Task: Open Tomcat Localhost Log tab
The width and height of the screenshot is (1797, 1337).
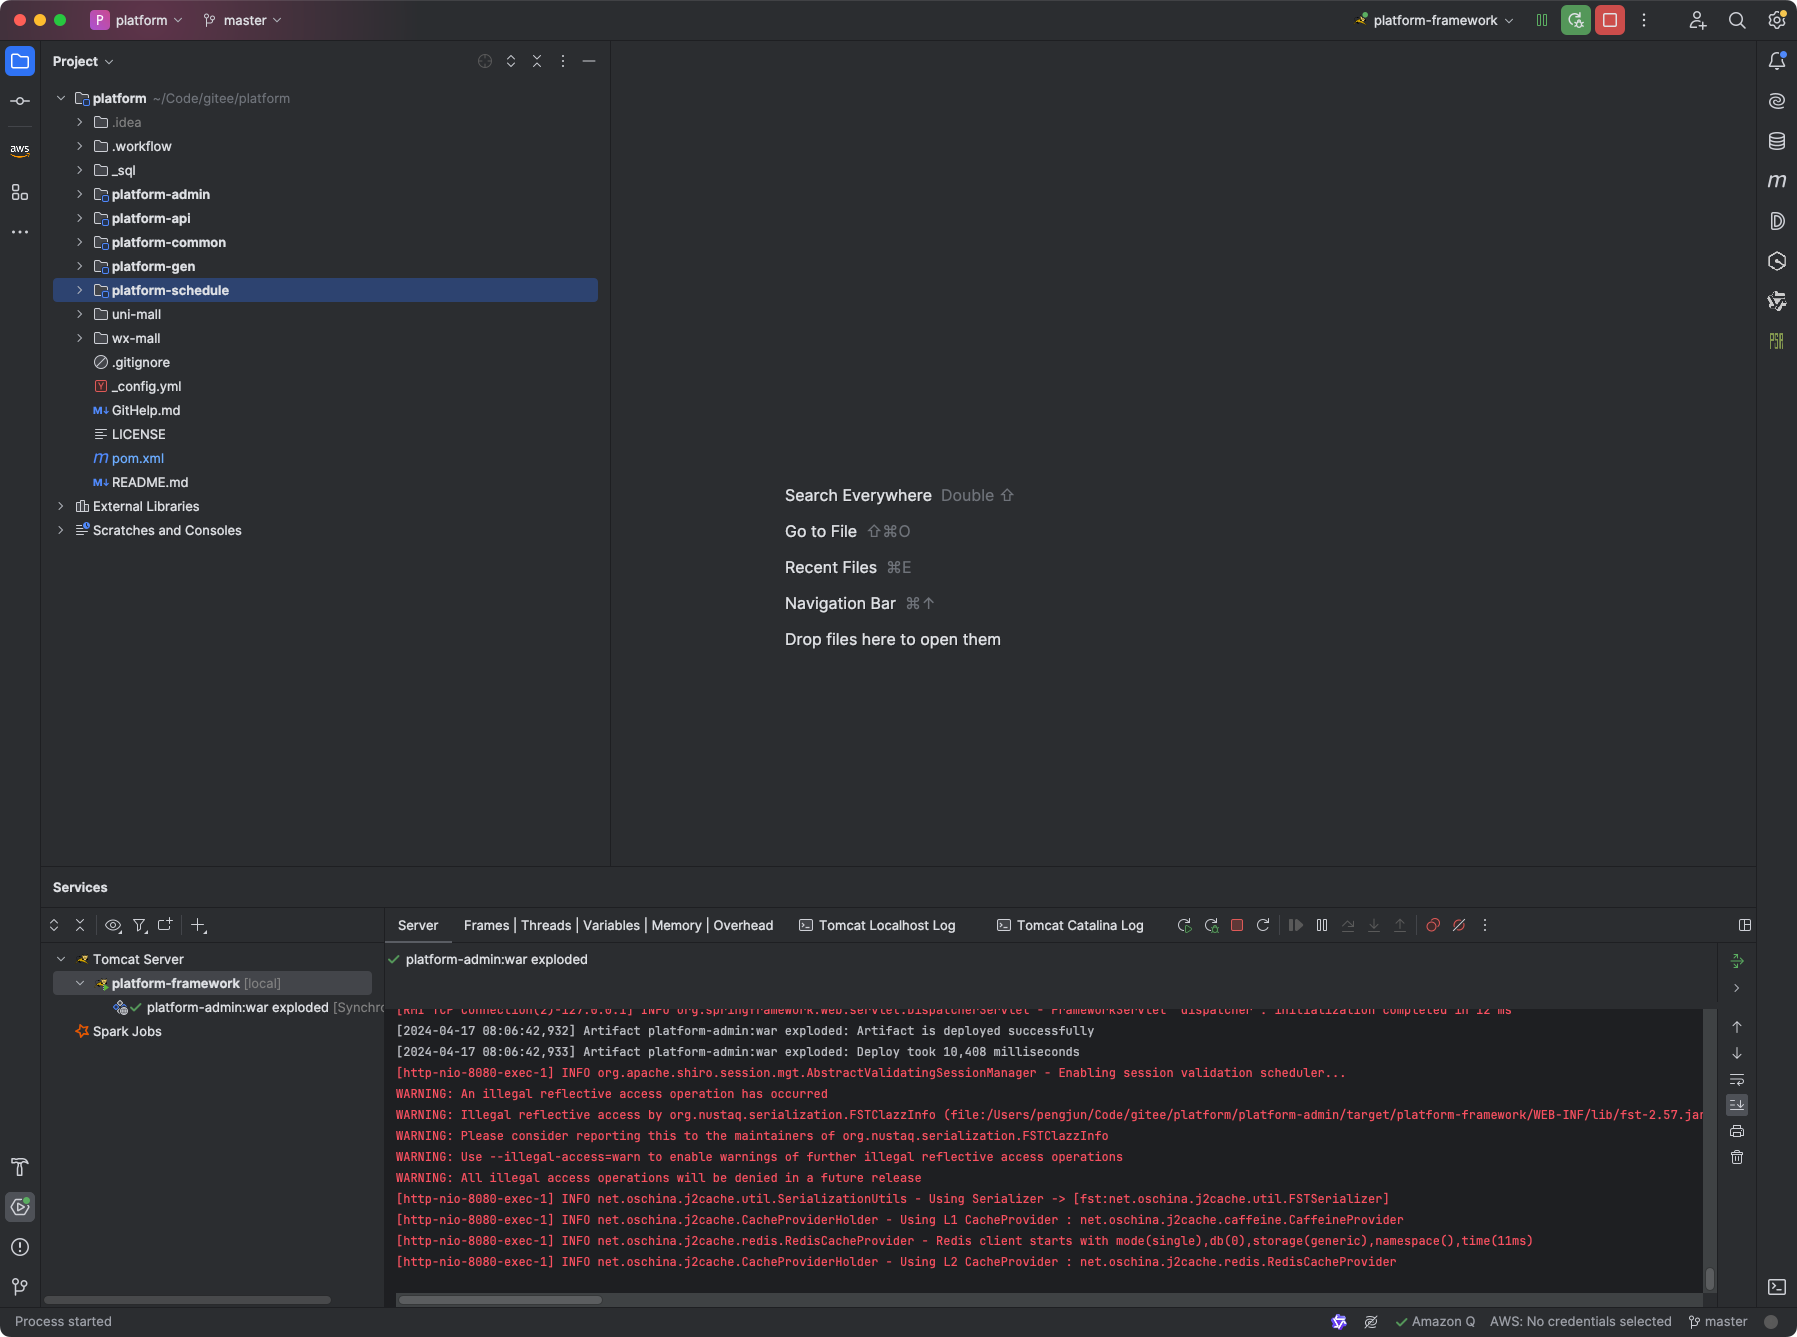Action: [x=877, y=925]
